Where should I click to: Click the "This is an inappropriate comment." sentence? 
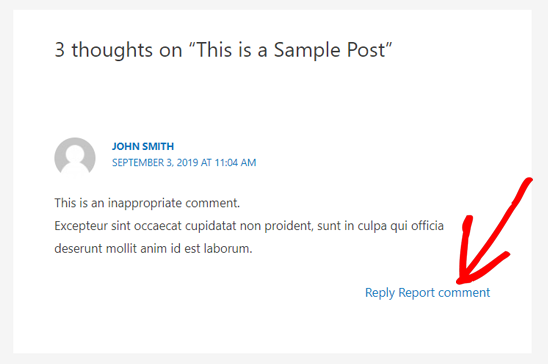tap(147, 203)
